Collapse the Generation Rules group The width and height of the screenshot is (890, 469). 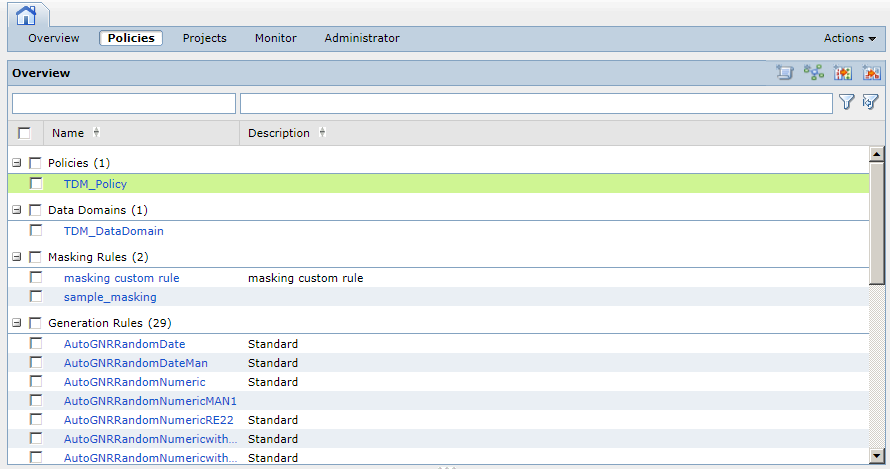click(x=17, y=323)
